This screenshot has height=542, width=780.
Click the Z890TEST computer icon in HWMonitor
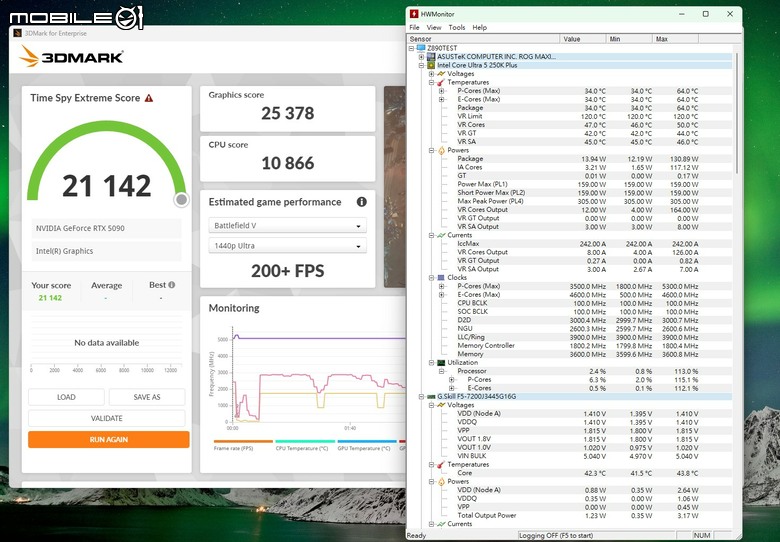[x=421, y=48]
